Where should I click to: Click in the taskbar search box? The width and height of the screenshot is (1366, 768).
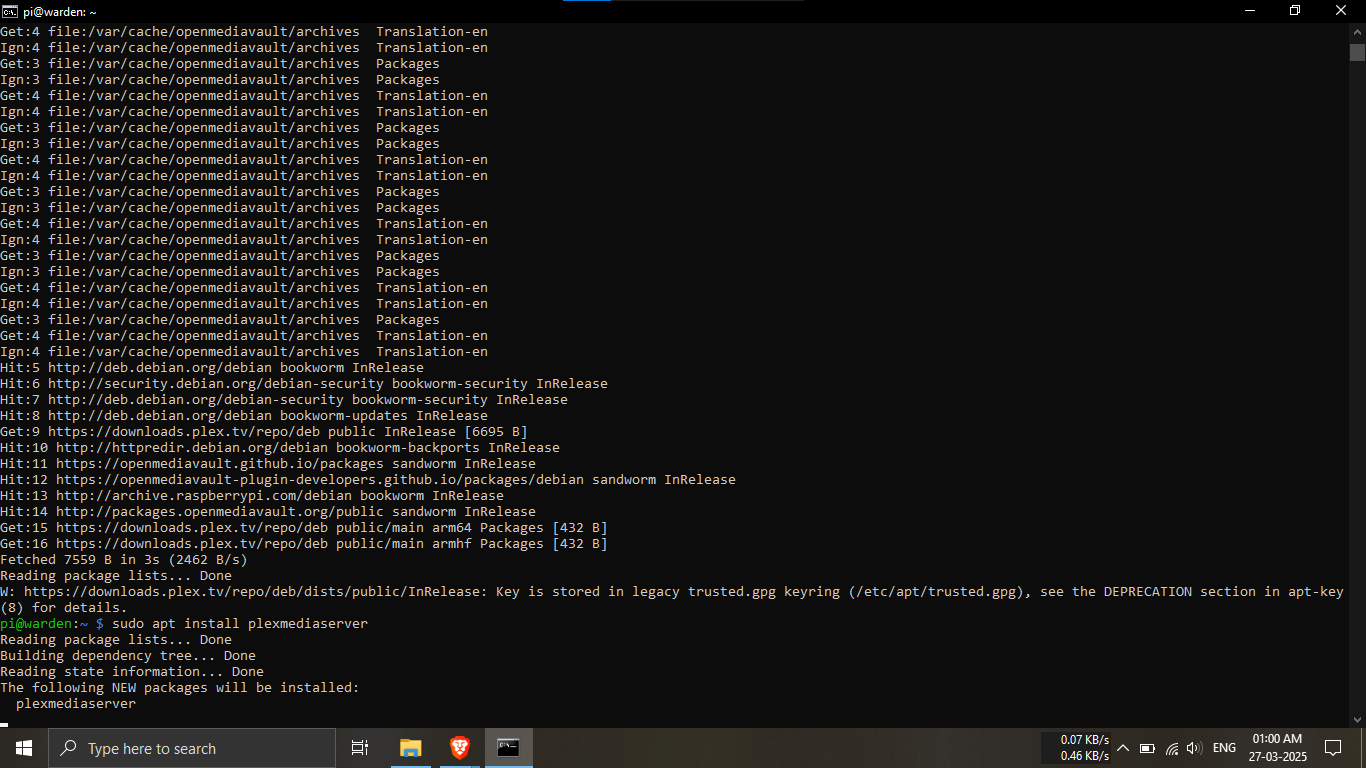(192, 748)
